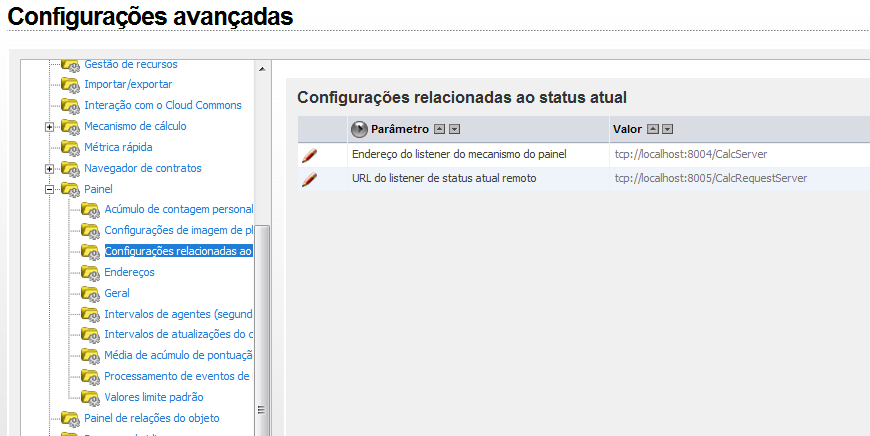Click value tcp://localhost:8005/CalcRequestServer
The height and width of the screenshot is (436, 870).
tap(711, 178)
